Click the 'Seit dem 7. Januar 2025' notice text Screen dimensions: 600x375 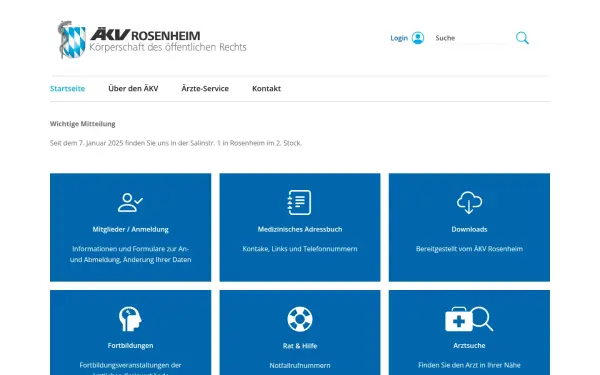tap(176, 143)
